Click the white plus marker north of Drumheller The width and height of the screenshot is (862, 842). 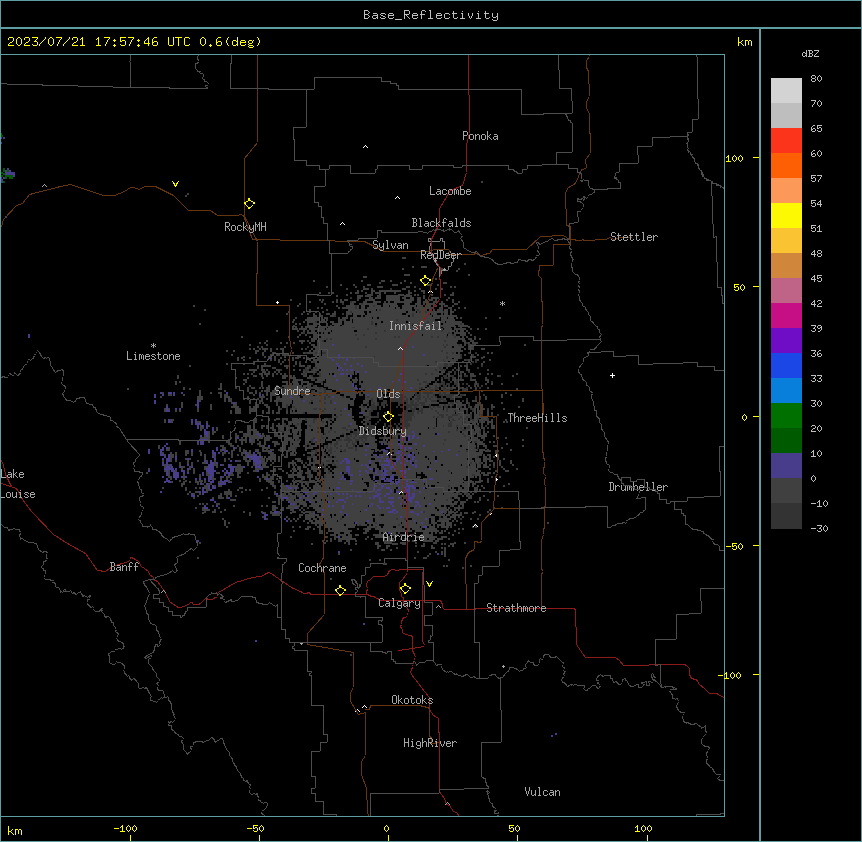point(612,375)
